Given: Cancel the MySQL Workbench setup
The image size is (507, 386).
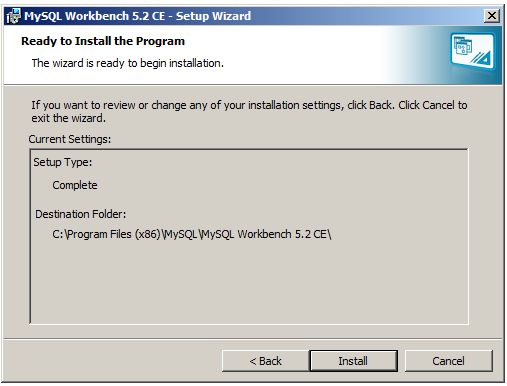Looking at the screenshot, I should point(448,361).
